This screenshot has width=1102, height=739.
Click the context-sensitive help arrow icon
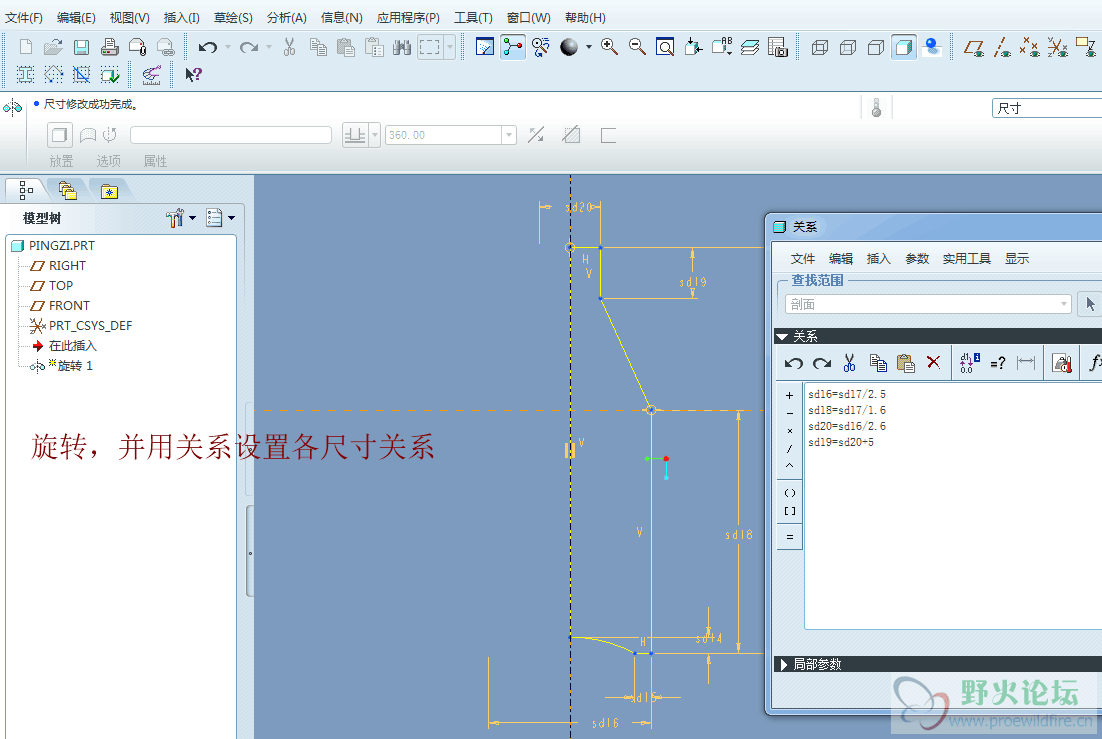(193, 74)
